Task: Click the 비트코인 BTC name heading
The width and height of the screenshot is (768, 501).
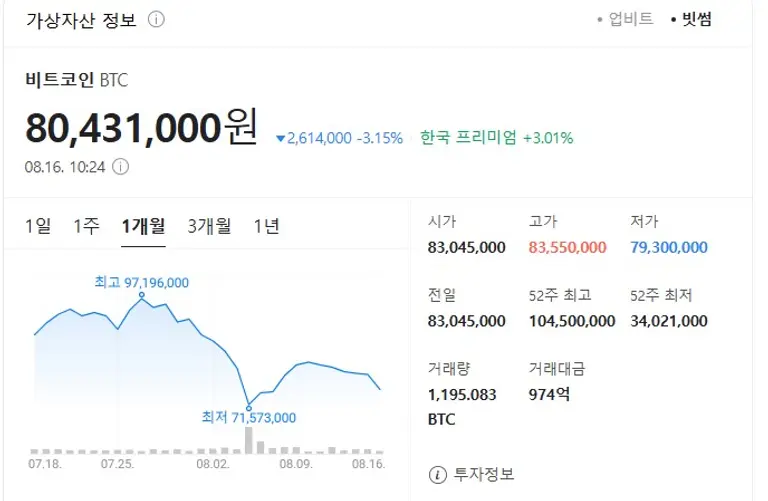Action: pyautogui.click(x=76, y=80)
